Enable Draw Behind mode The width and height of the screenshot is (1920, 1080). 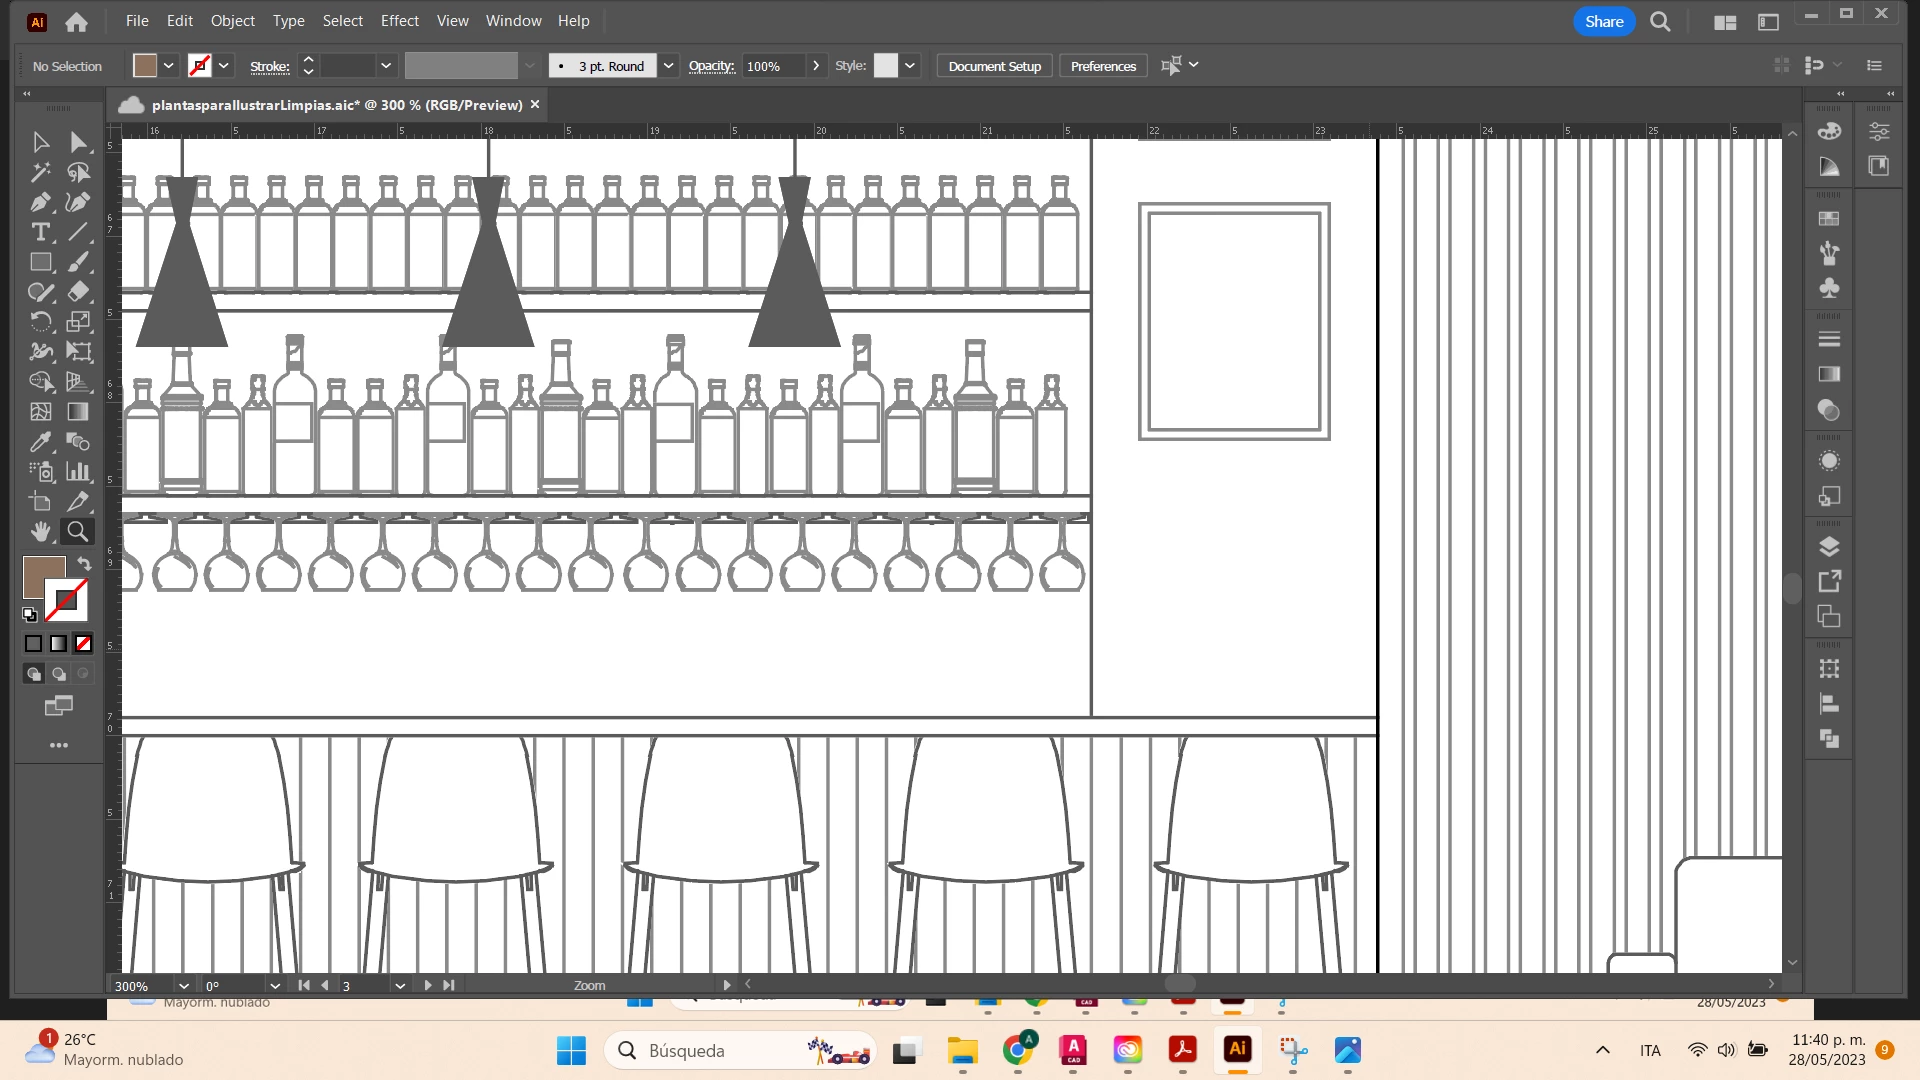pyautogui.click(x=59, y=674)
